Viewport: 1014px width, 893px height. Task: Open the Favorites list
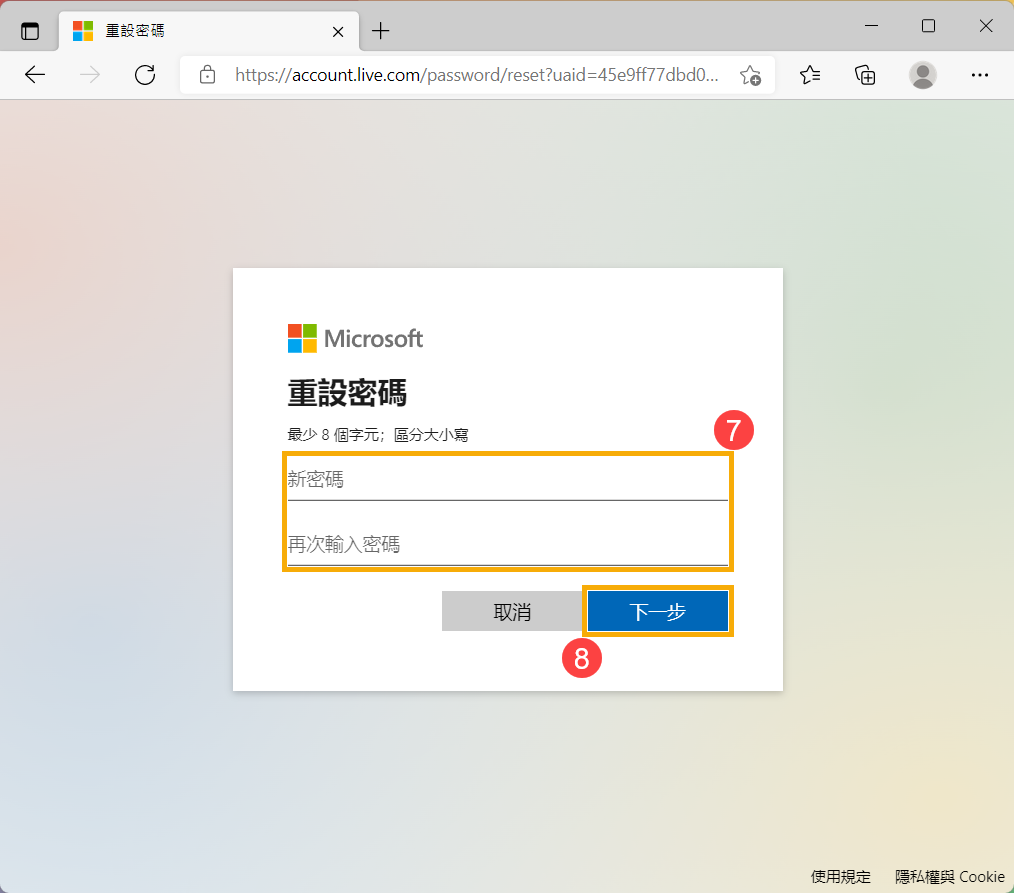coord(810,75)
